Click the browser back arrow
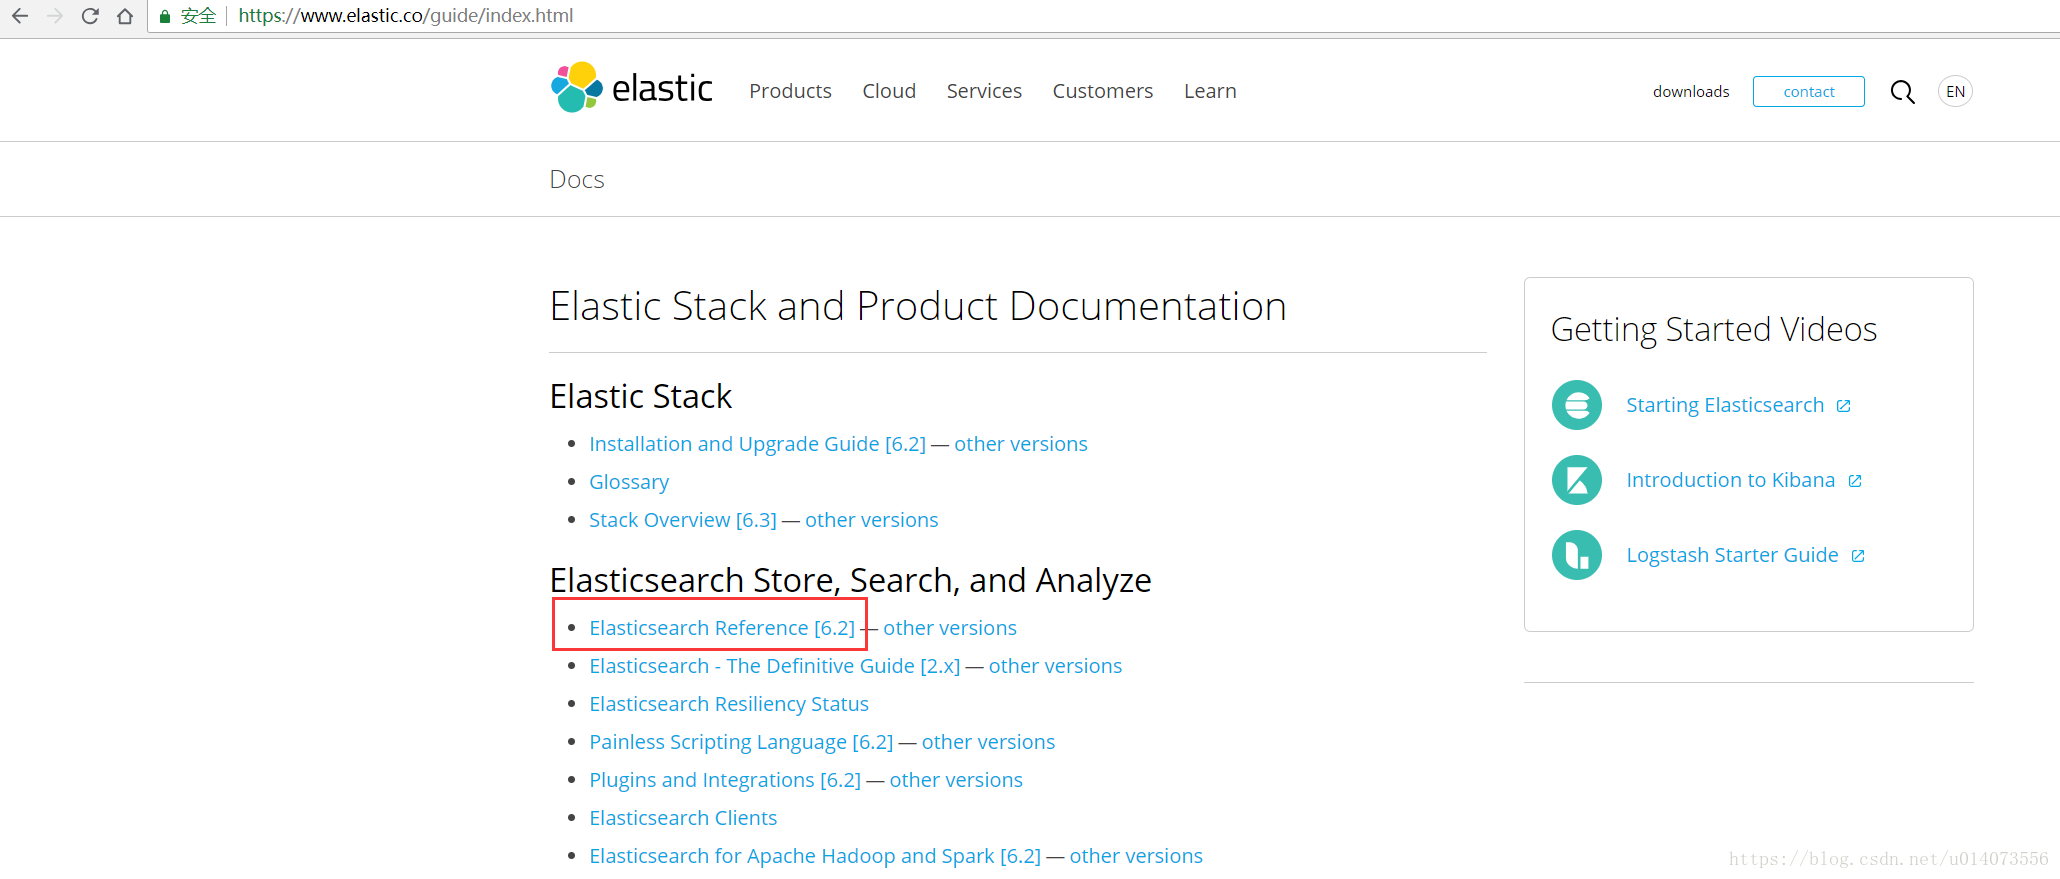The image size is (2060, 879). 20,16
